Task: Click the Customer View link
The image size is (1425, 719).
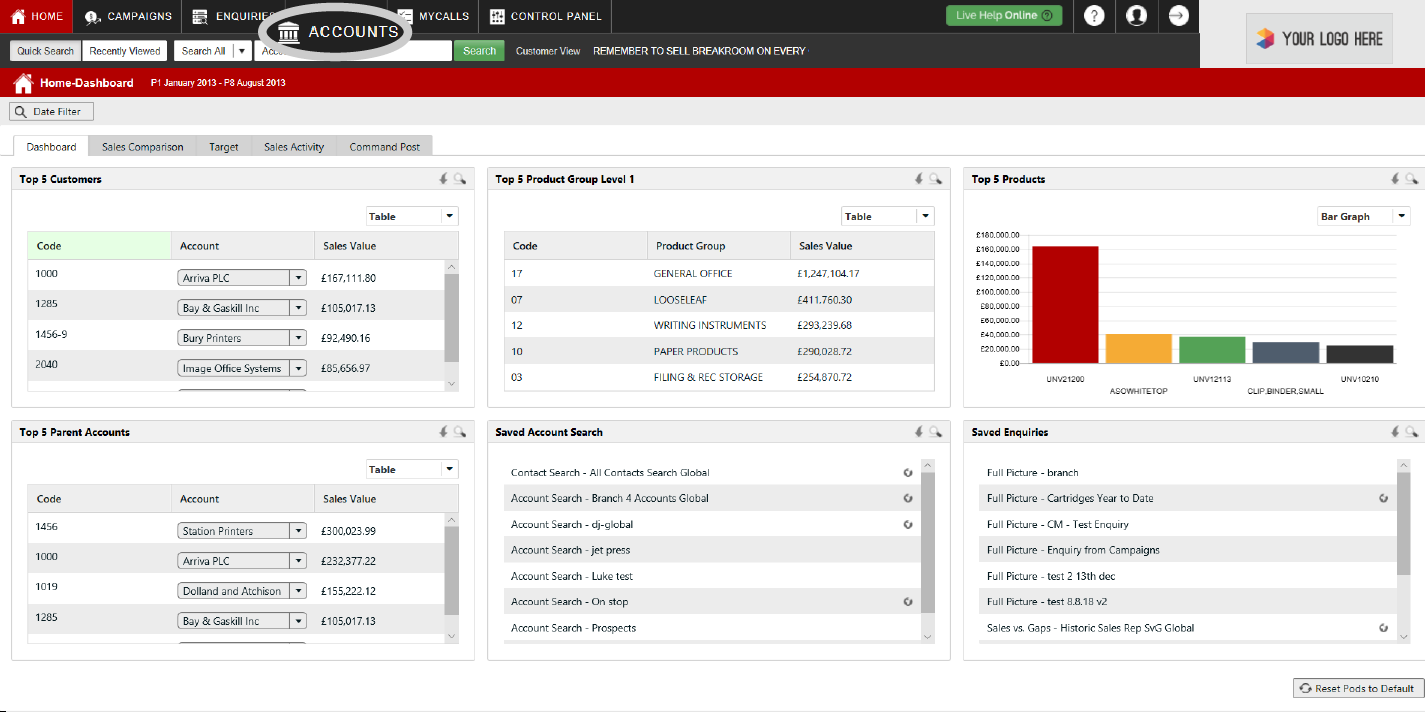Action: pos(548,51)
